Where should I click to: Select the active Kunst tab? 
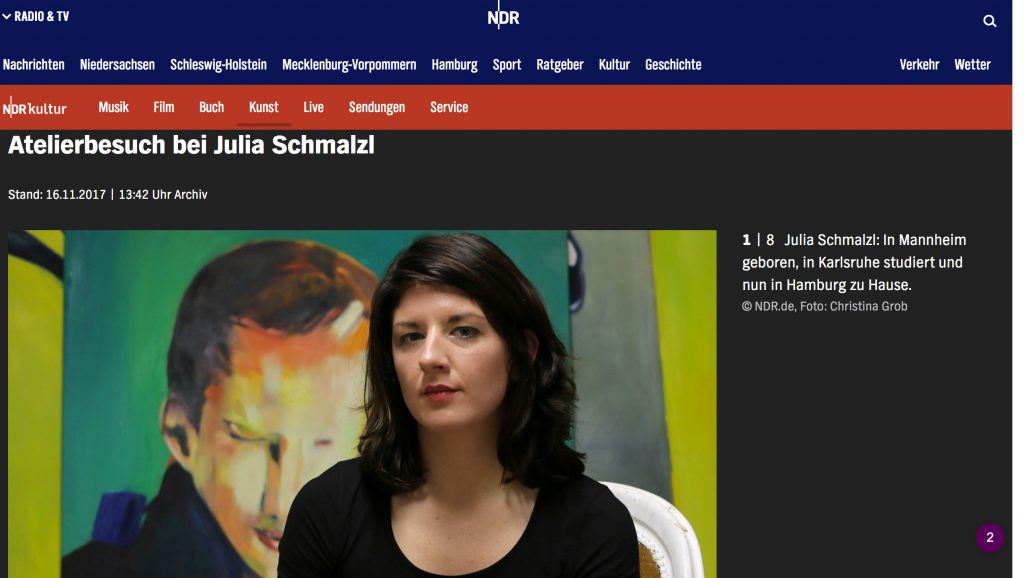[x=264, y=107]
